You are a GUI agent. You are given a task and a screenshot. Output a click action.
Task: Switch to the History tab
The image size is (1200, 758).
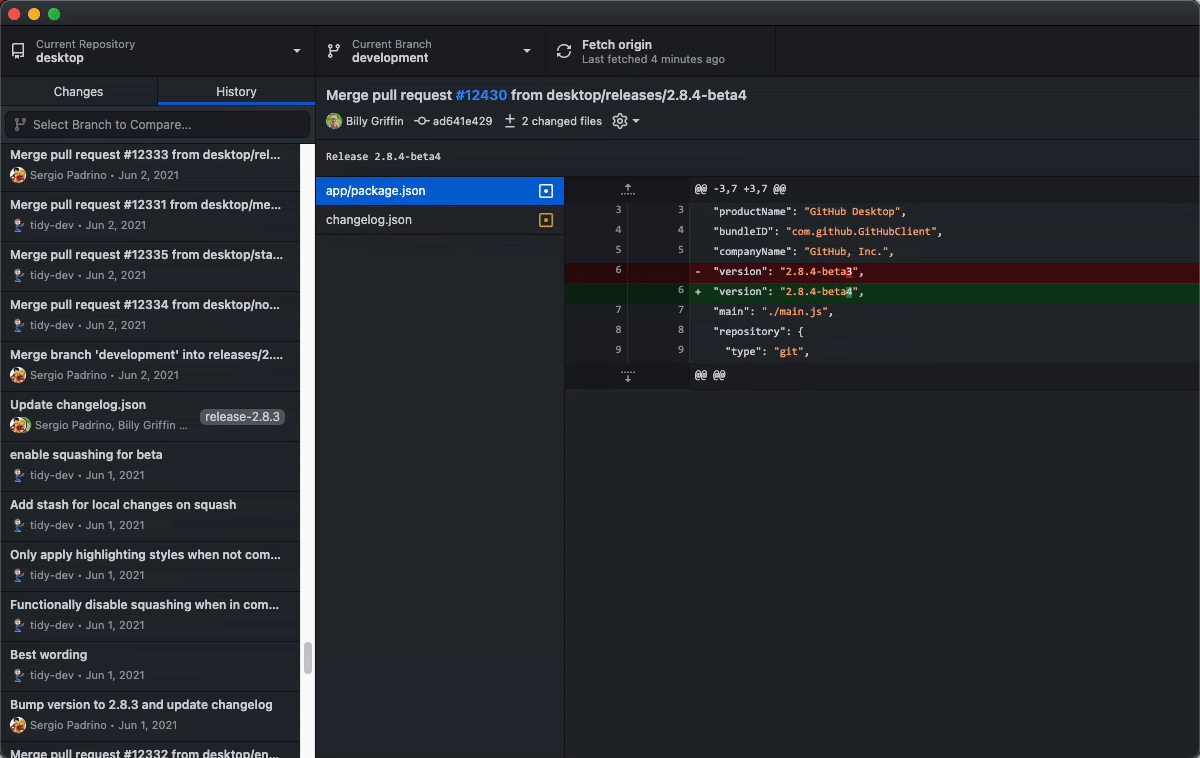(x=236, y=92)
